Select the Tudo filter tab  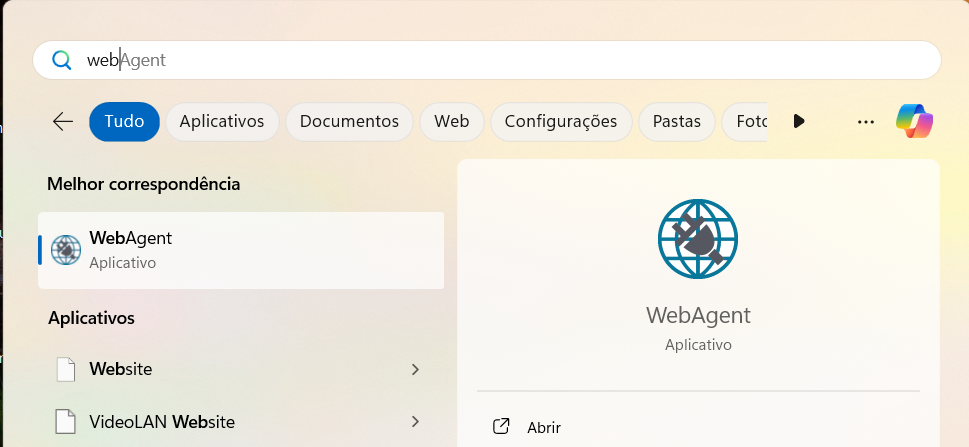pos(124,122)
